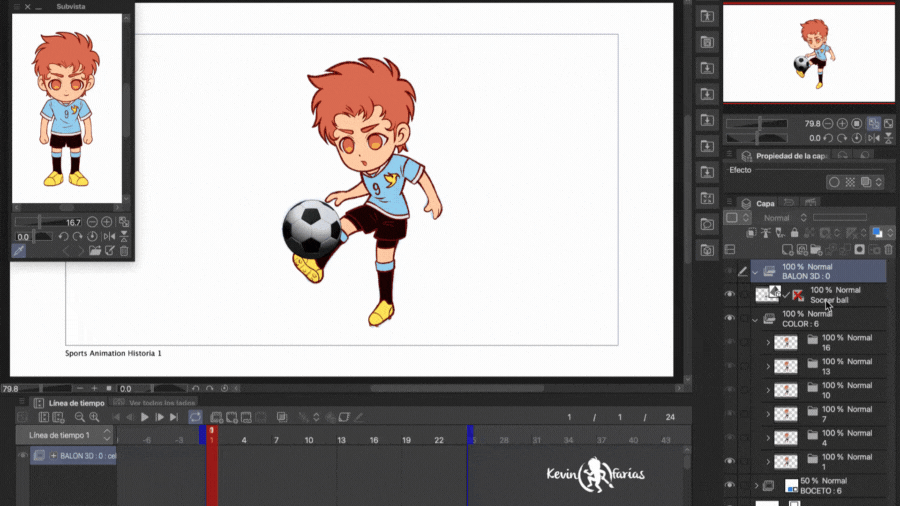Open the Línea de tiempo 1 dropdown
The height and width of the screenshot is (506, 900).
66,435
